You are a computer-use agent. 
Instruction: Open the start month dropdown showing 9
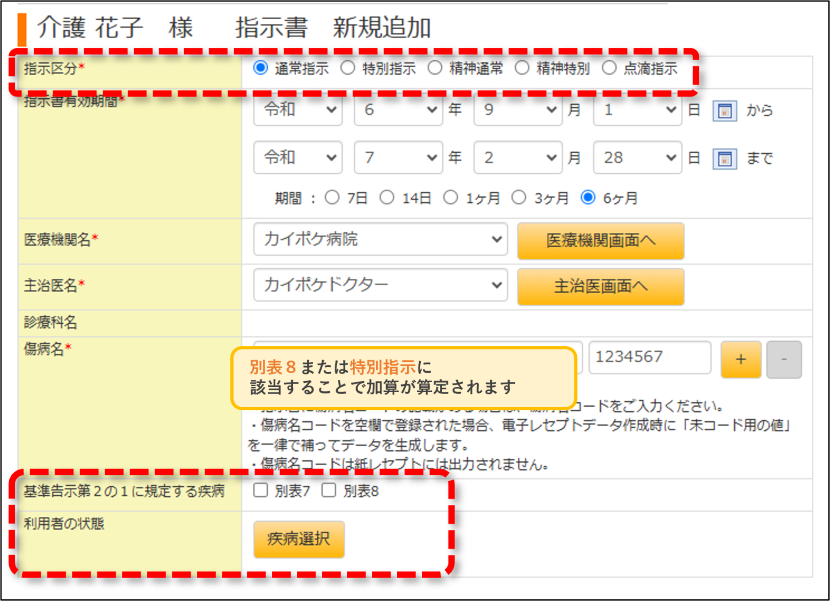click(x=518, y=110)
